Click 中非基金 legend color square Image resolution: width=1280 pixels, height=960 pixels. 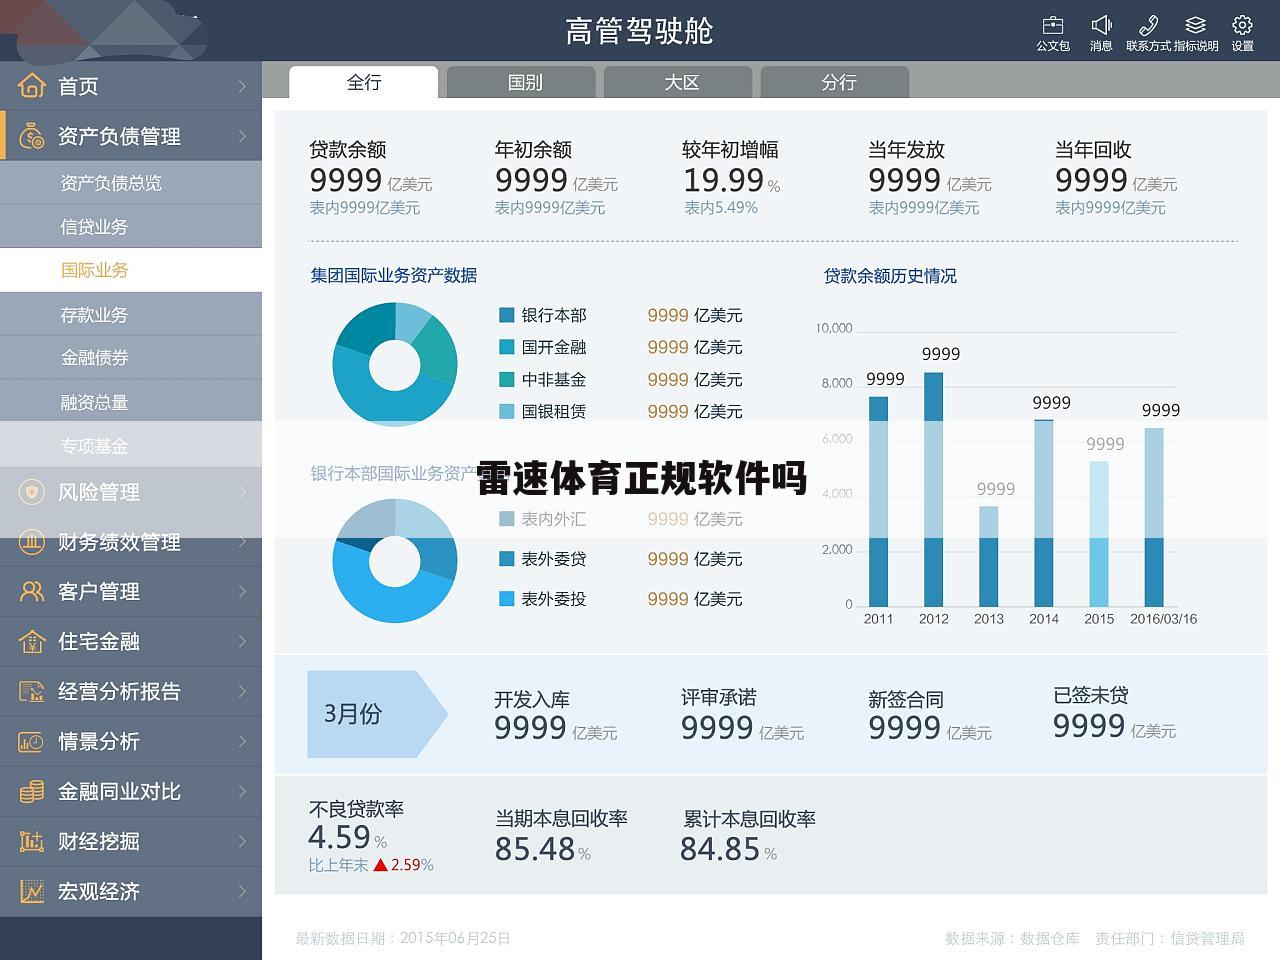pyautogui.click(x=507, y=379)
